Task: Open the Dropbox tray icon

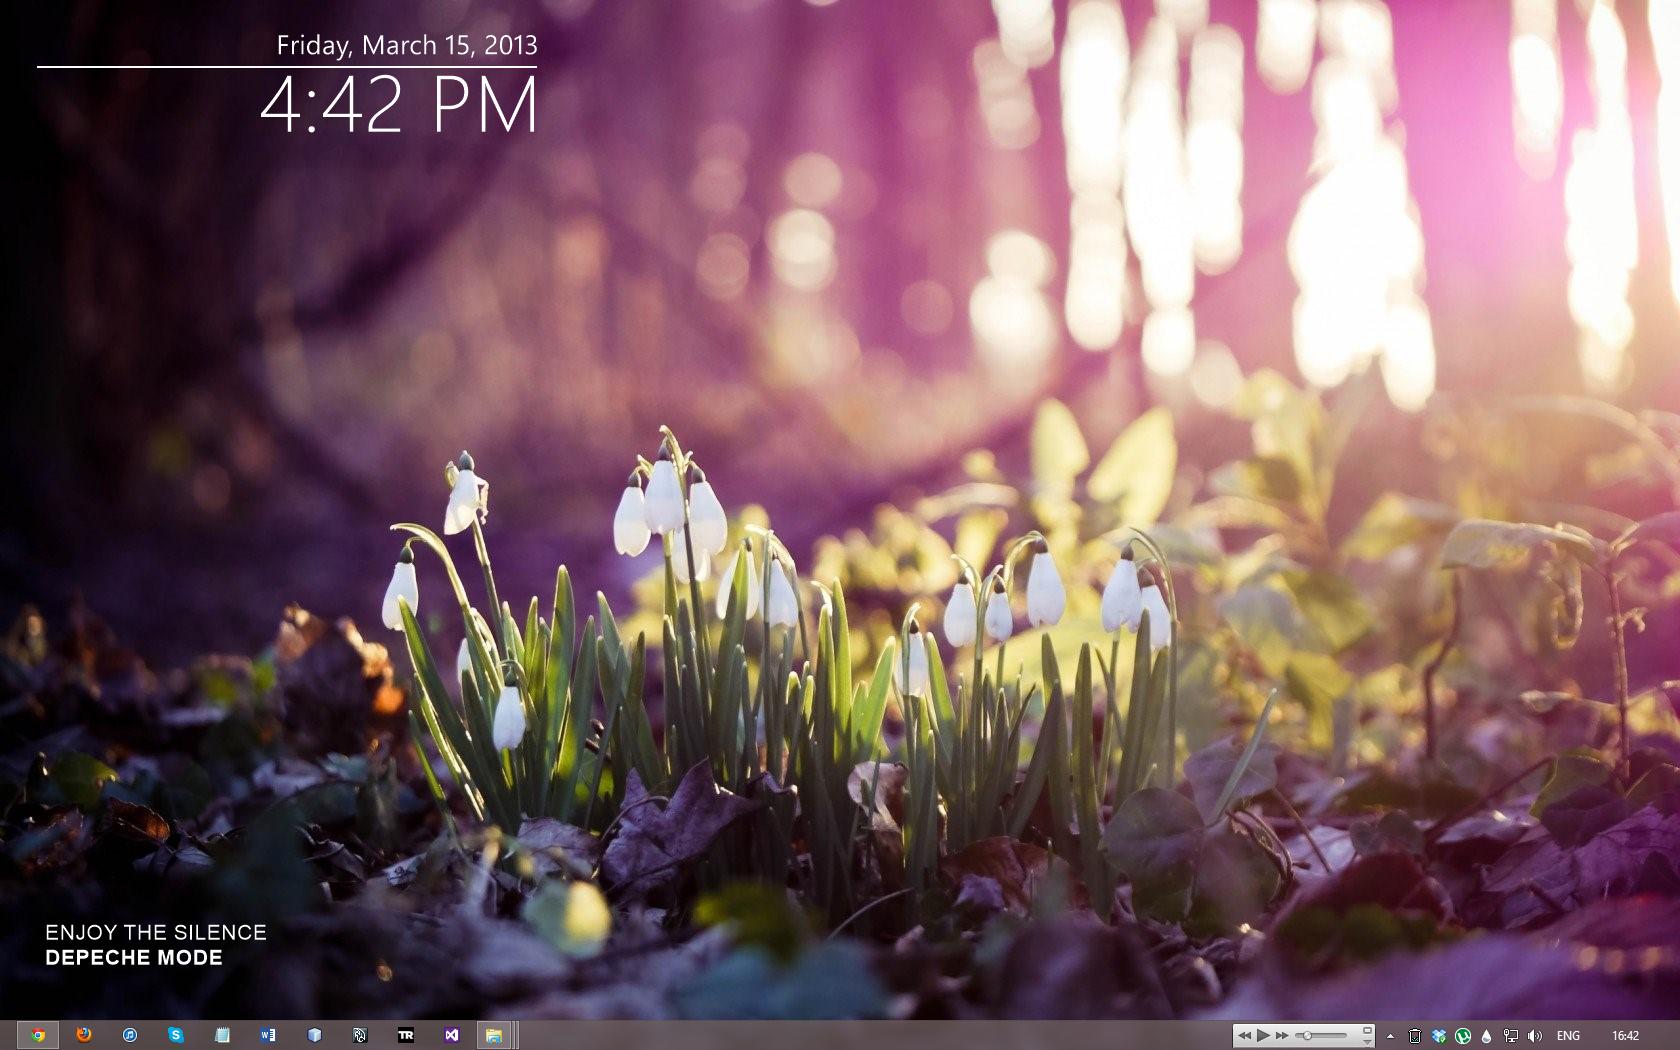Action: tap(1439, 1036)
